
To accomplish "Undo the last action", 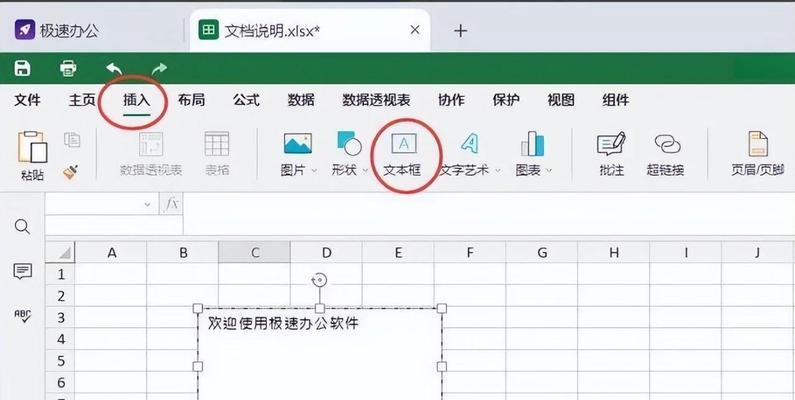I will pyautogui.click(x=114, y=68).
